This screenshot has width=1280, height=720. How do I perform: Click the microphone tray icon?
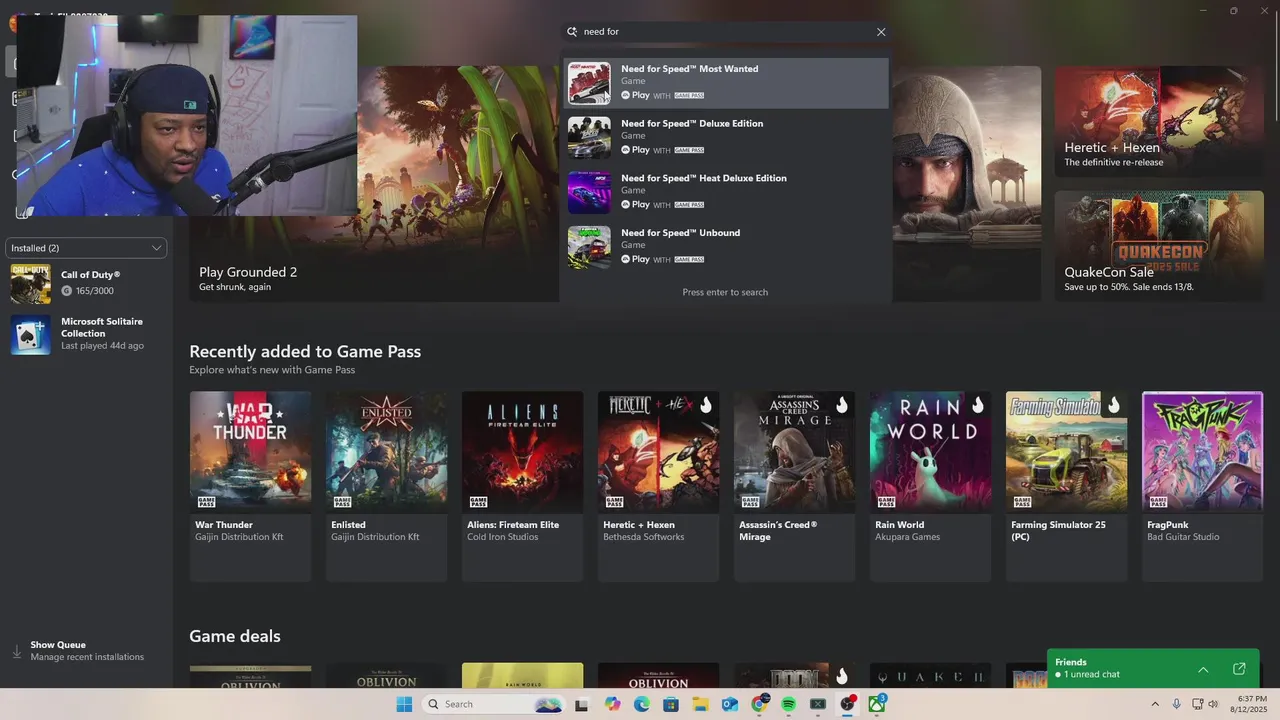click(x=1176, y=704)
